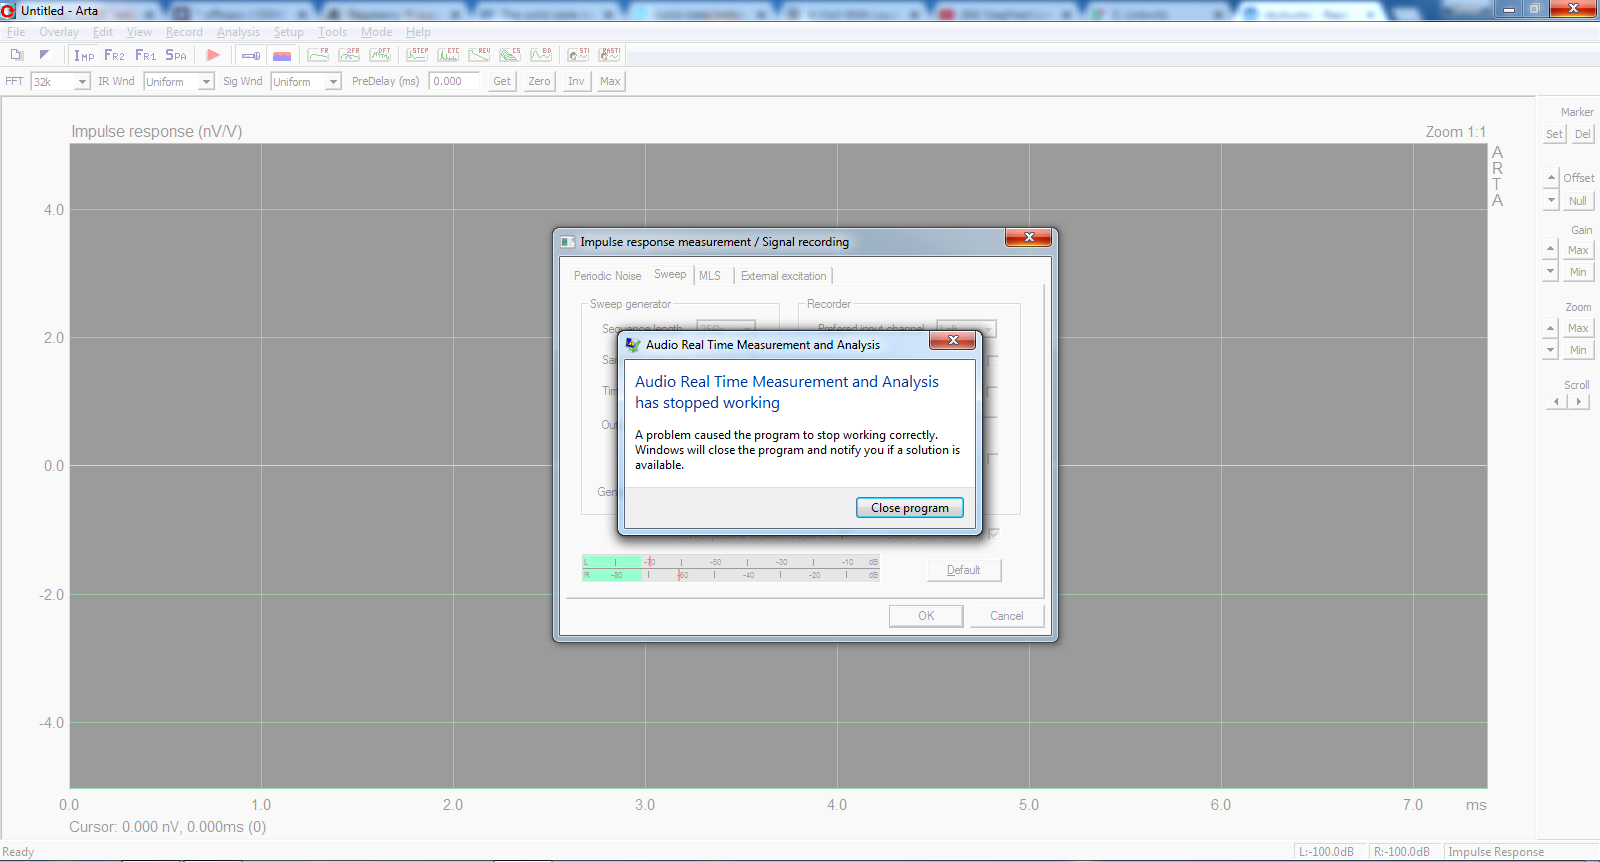This screenshot has height=862, width=1600.
Task: Click the Marker Set button
Action: (1554, 134)
